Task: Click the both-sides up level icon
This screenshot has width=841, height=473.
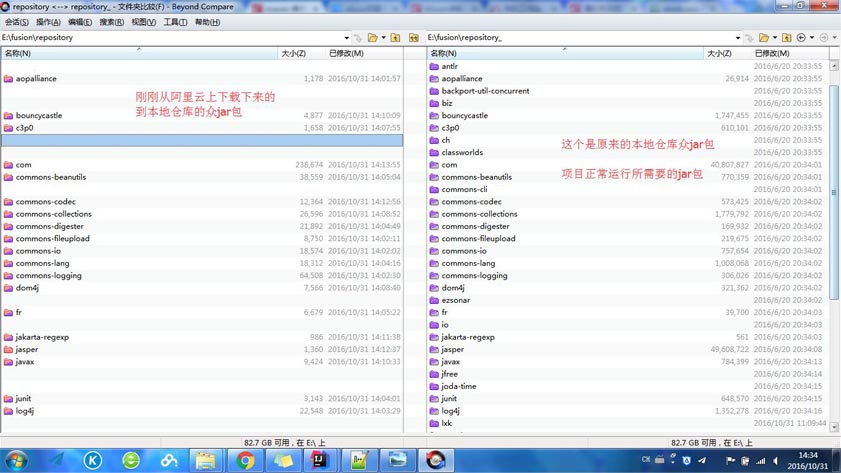Action: tap(414, 38)
